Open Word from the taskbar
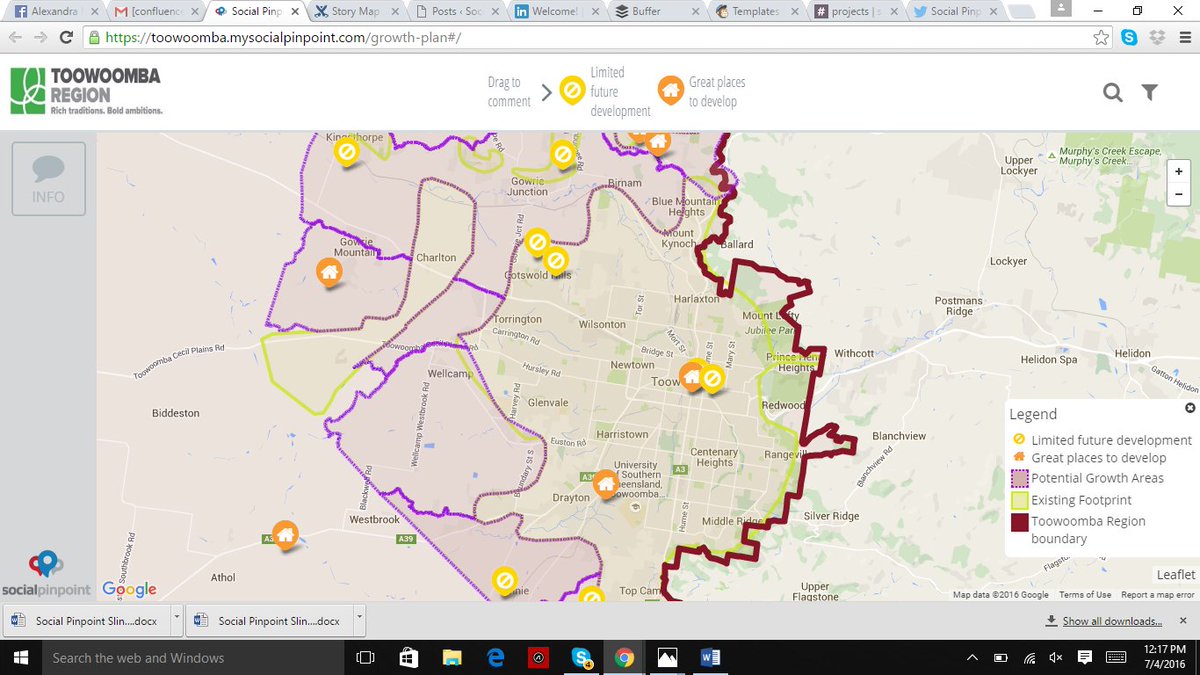This screenshot has height=675, width=1200. pyautogui.click(x=711, y=657)
